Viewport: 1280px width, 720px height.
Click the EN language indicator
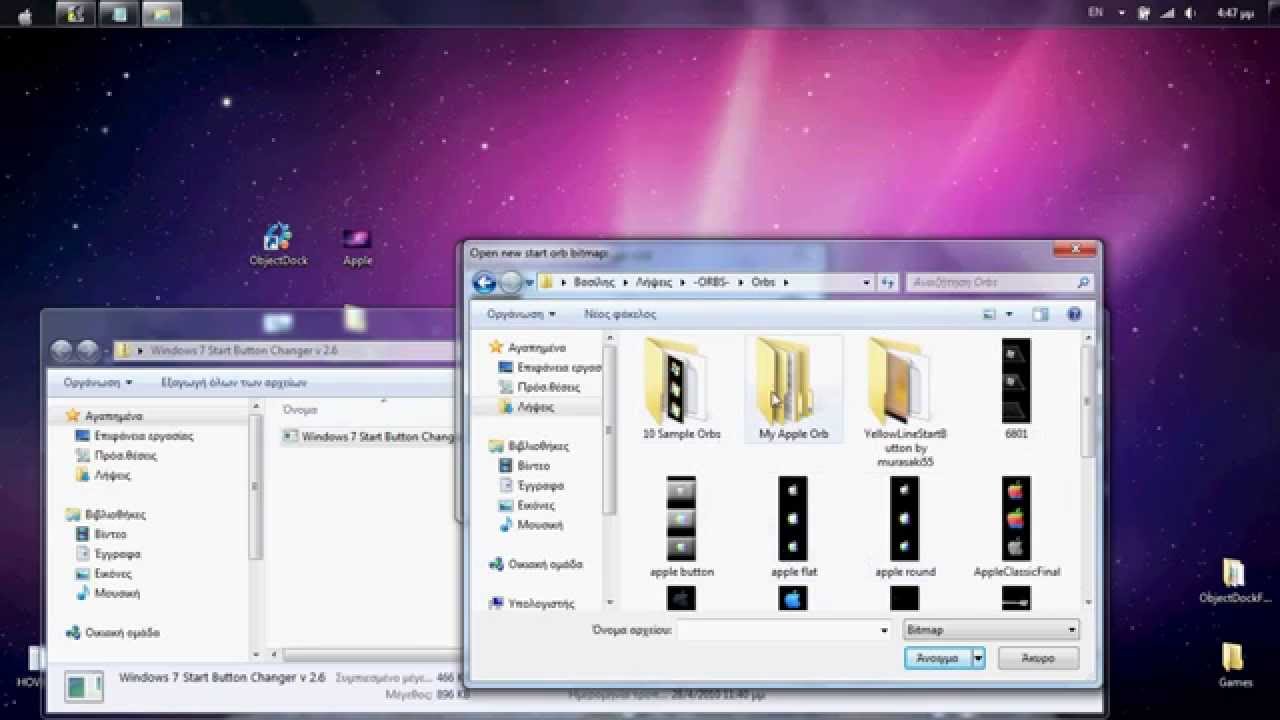[x=1095, y=13]
